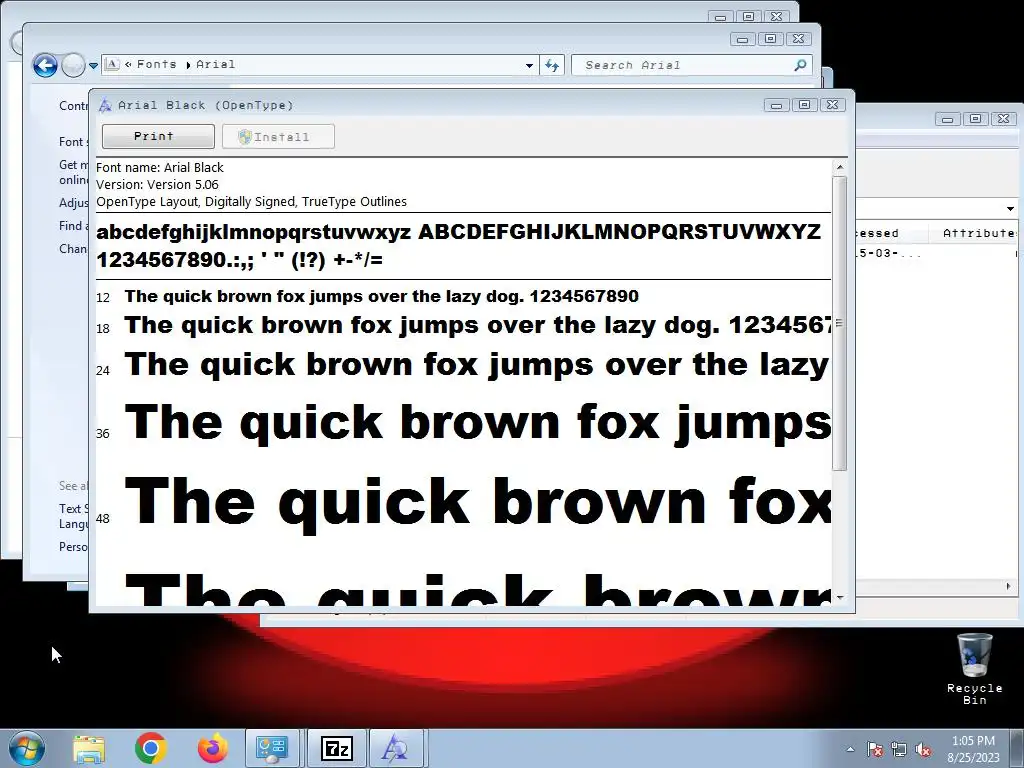The width and height of the screenshot is (1024, 768).
Task: Click the dropdown arrow in right background window
Action: tap(1010, 209)
